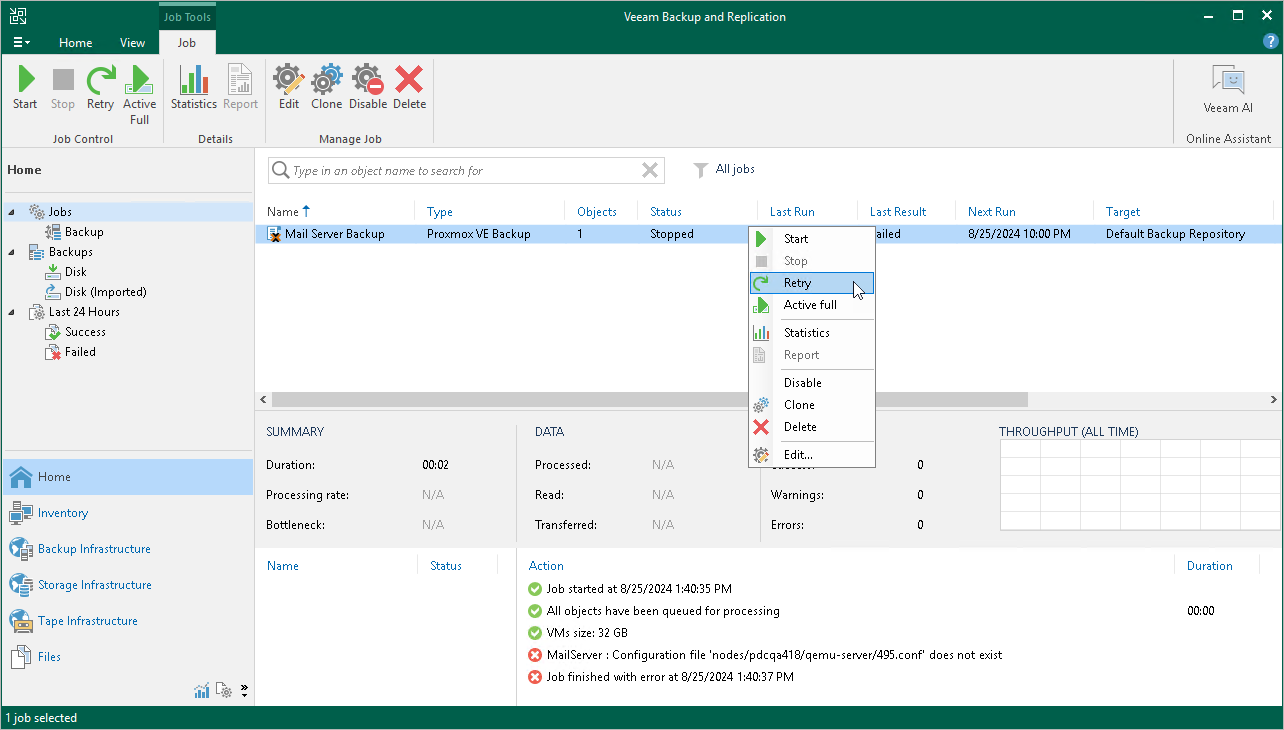The height and width of the screenshot is (730, 1284).
Task: Click the Edit job ribbon icon
Action: pyautogui.click(x=289, y=88)
